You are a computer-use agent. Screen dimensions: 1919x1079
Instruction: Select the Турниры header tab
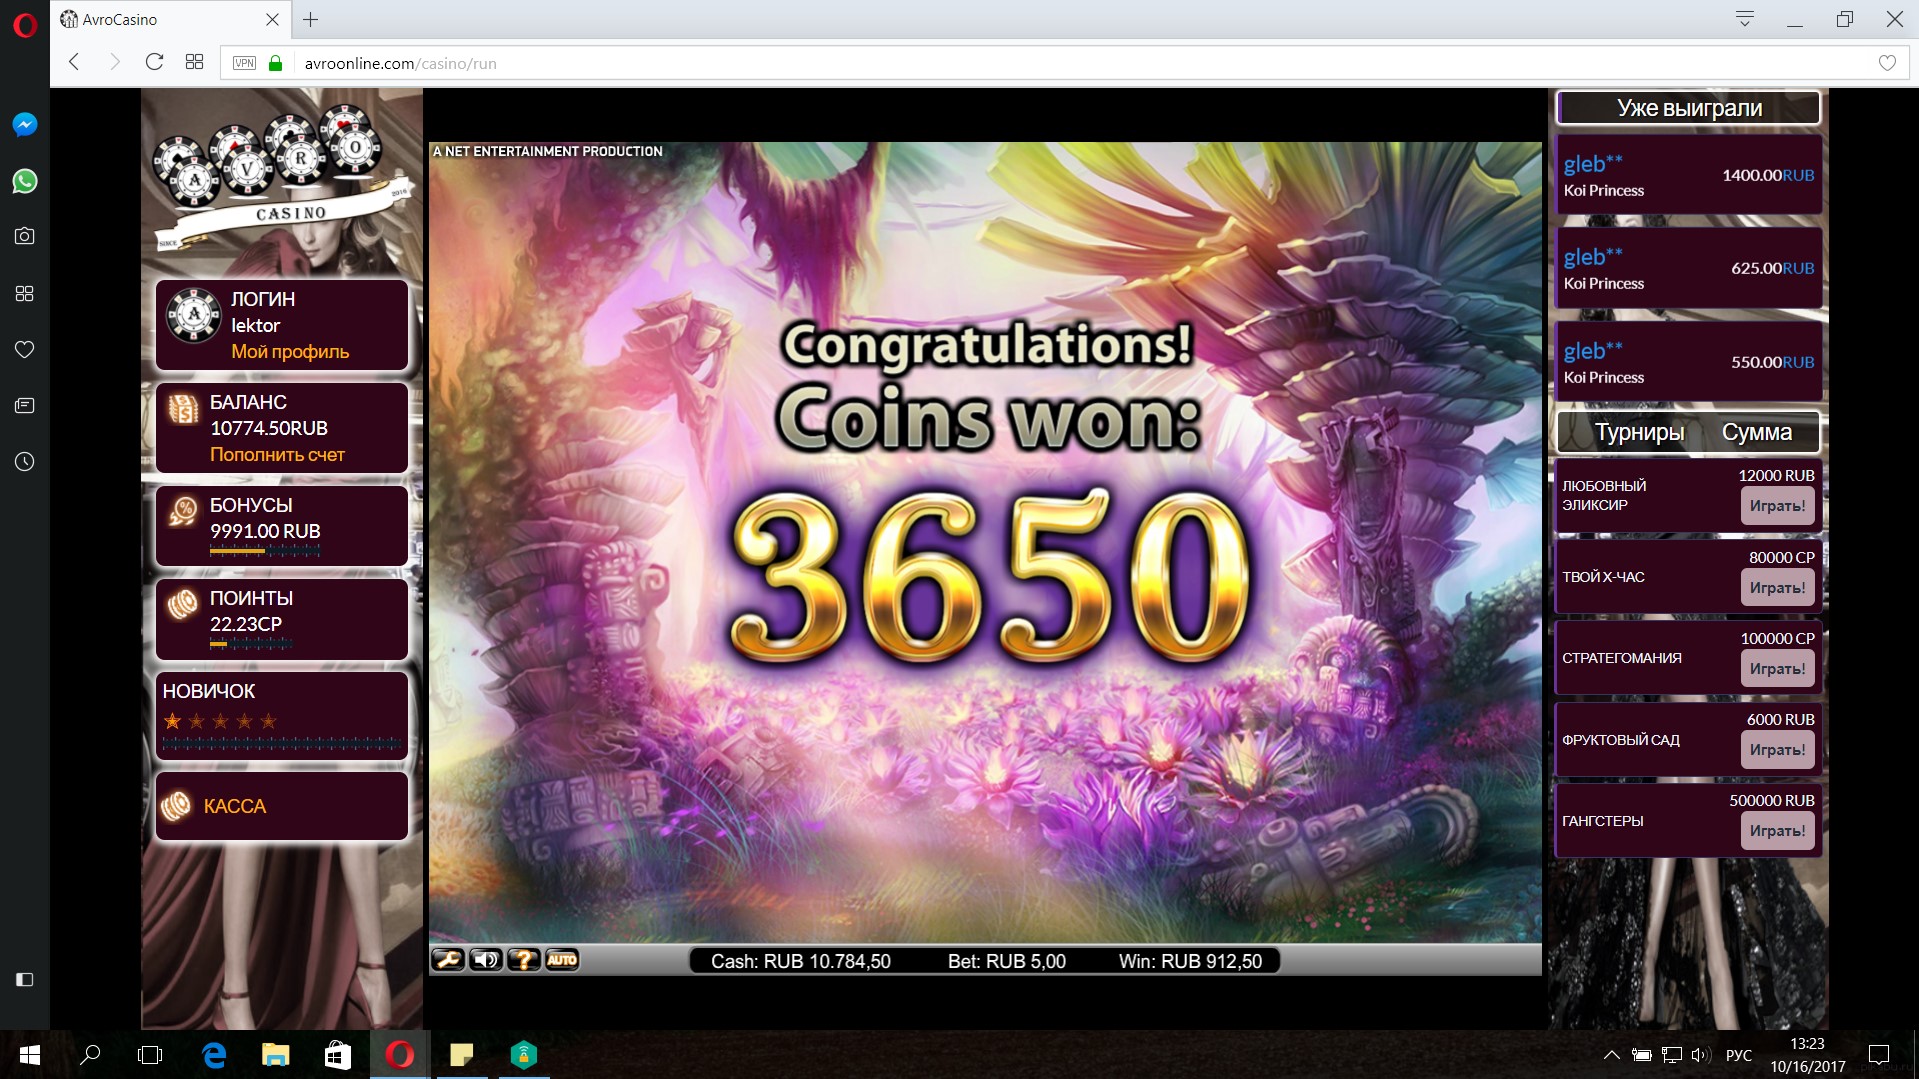click(x=1639, y=432)
